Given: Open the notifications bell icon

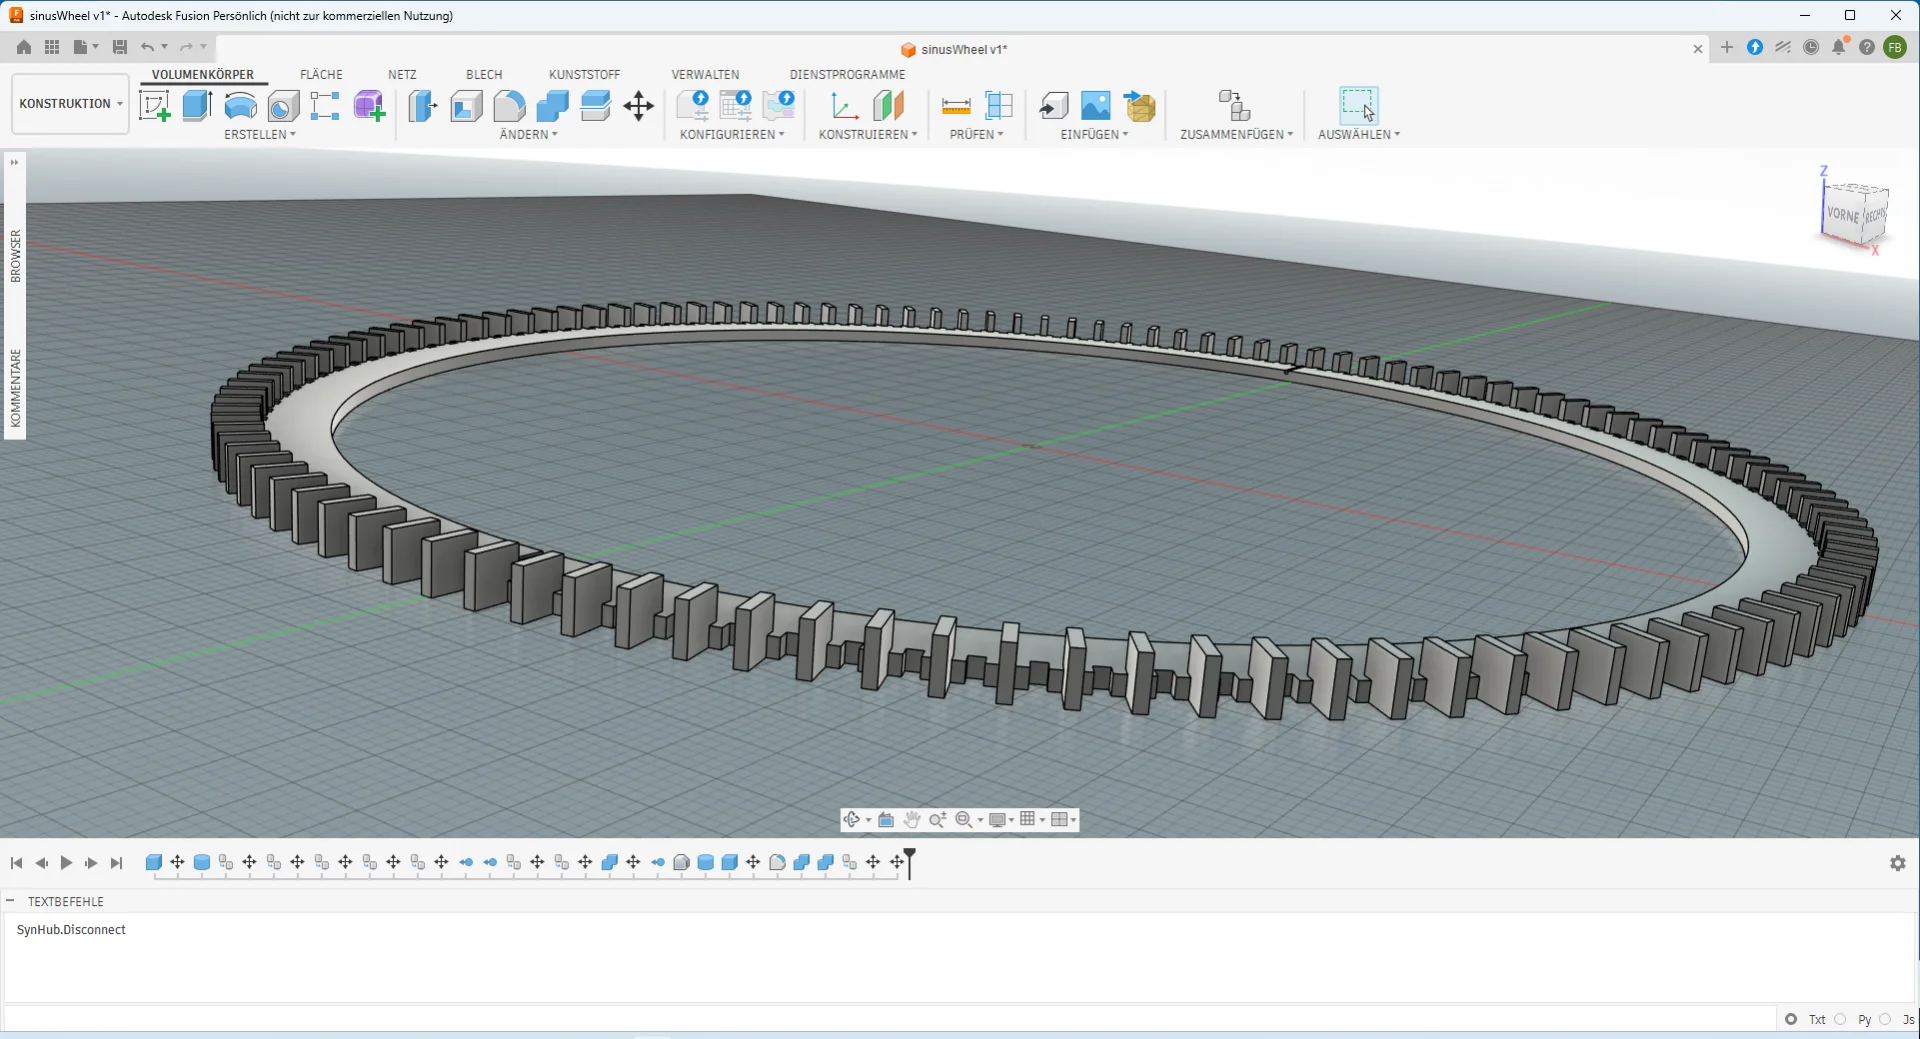Looking at the screenshot, I should point(1839,47).
